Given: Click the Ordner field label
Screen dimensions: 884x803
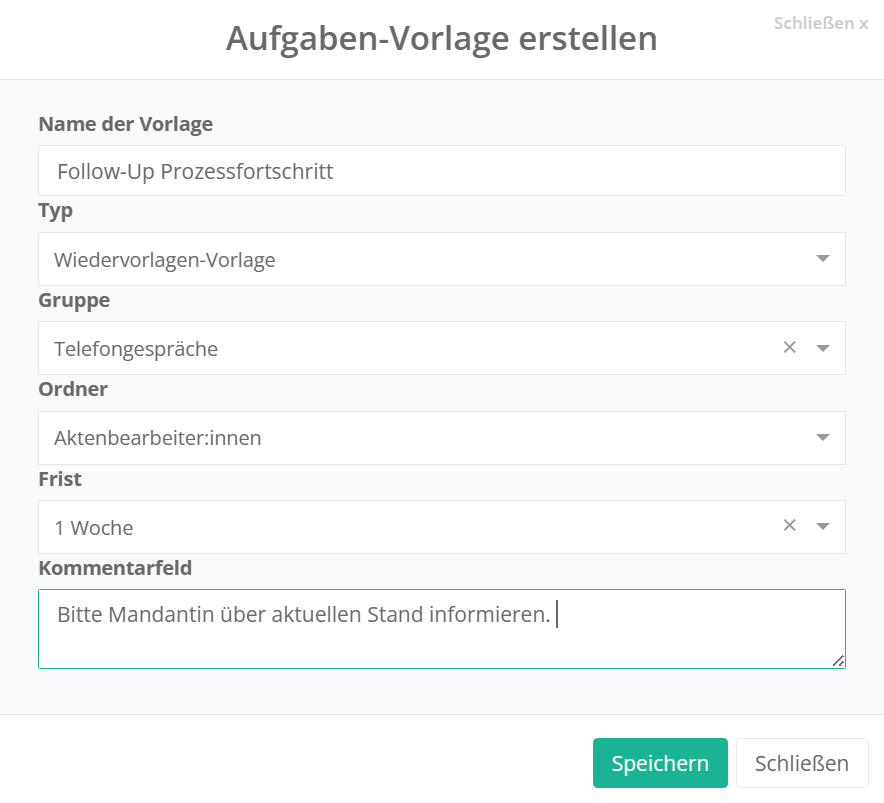Looking at the screenshot, I should pyautogui.click(x=73, y=389).
